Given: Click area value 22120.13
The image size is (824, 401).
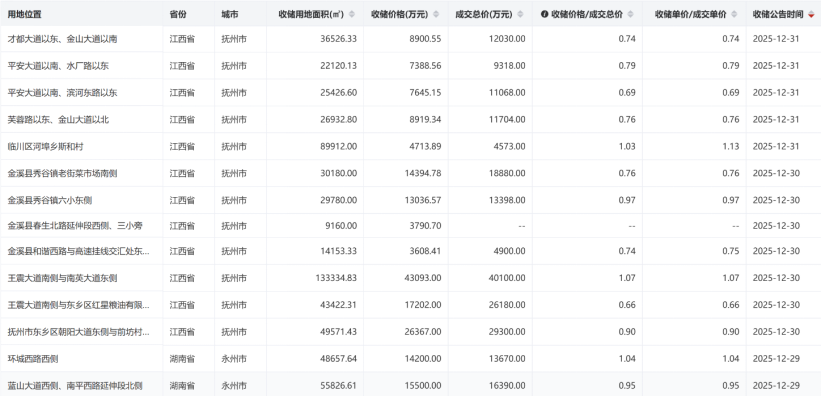Looking at the screenshot, I should pos(338,66).
